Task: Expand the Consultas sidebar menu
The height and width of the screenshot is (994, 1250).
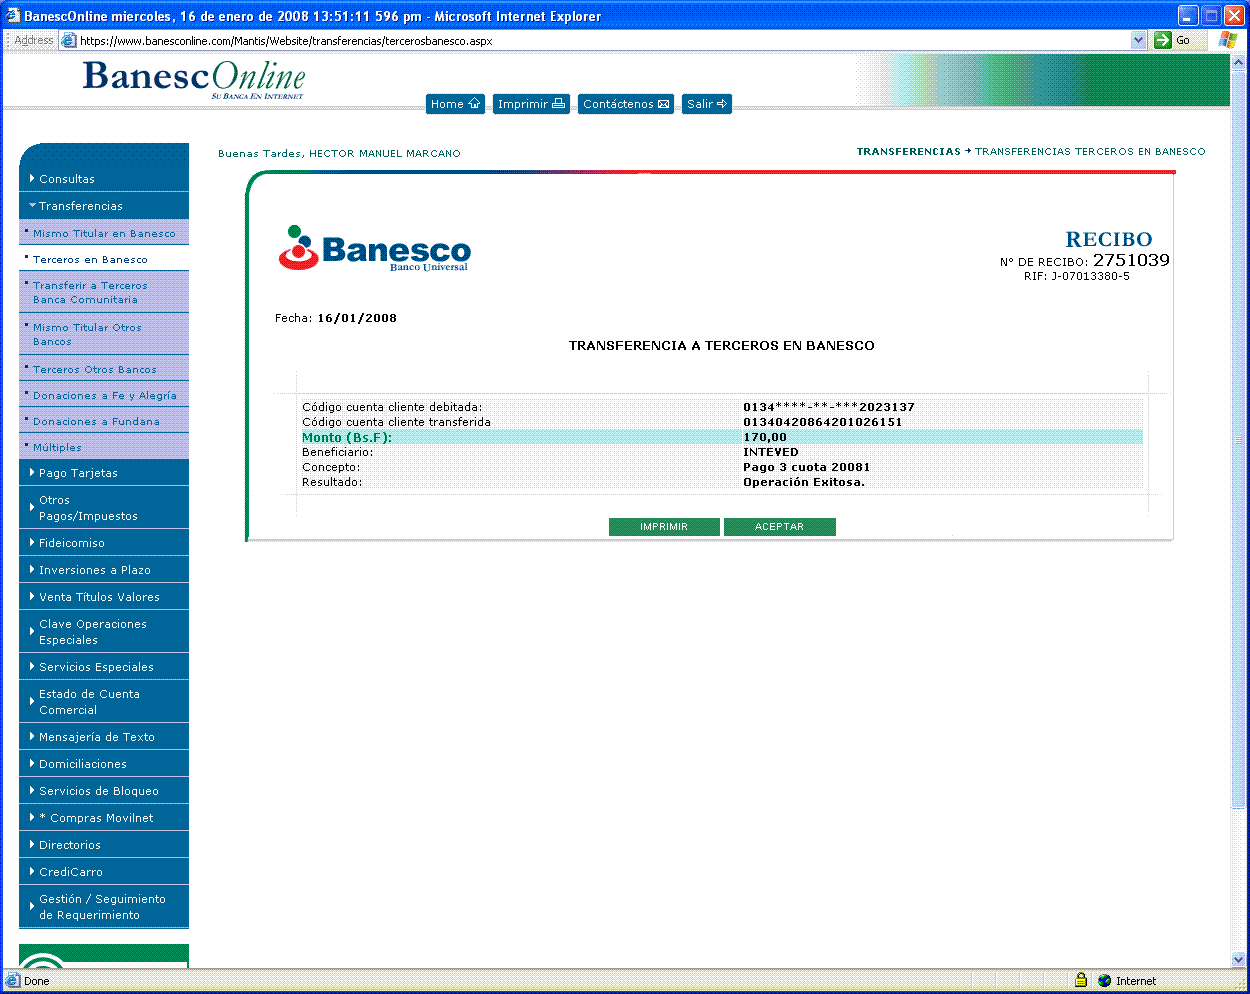Action: pyautogui.click(x=104, y=179)
